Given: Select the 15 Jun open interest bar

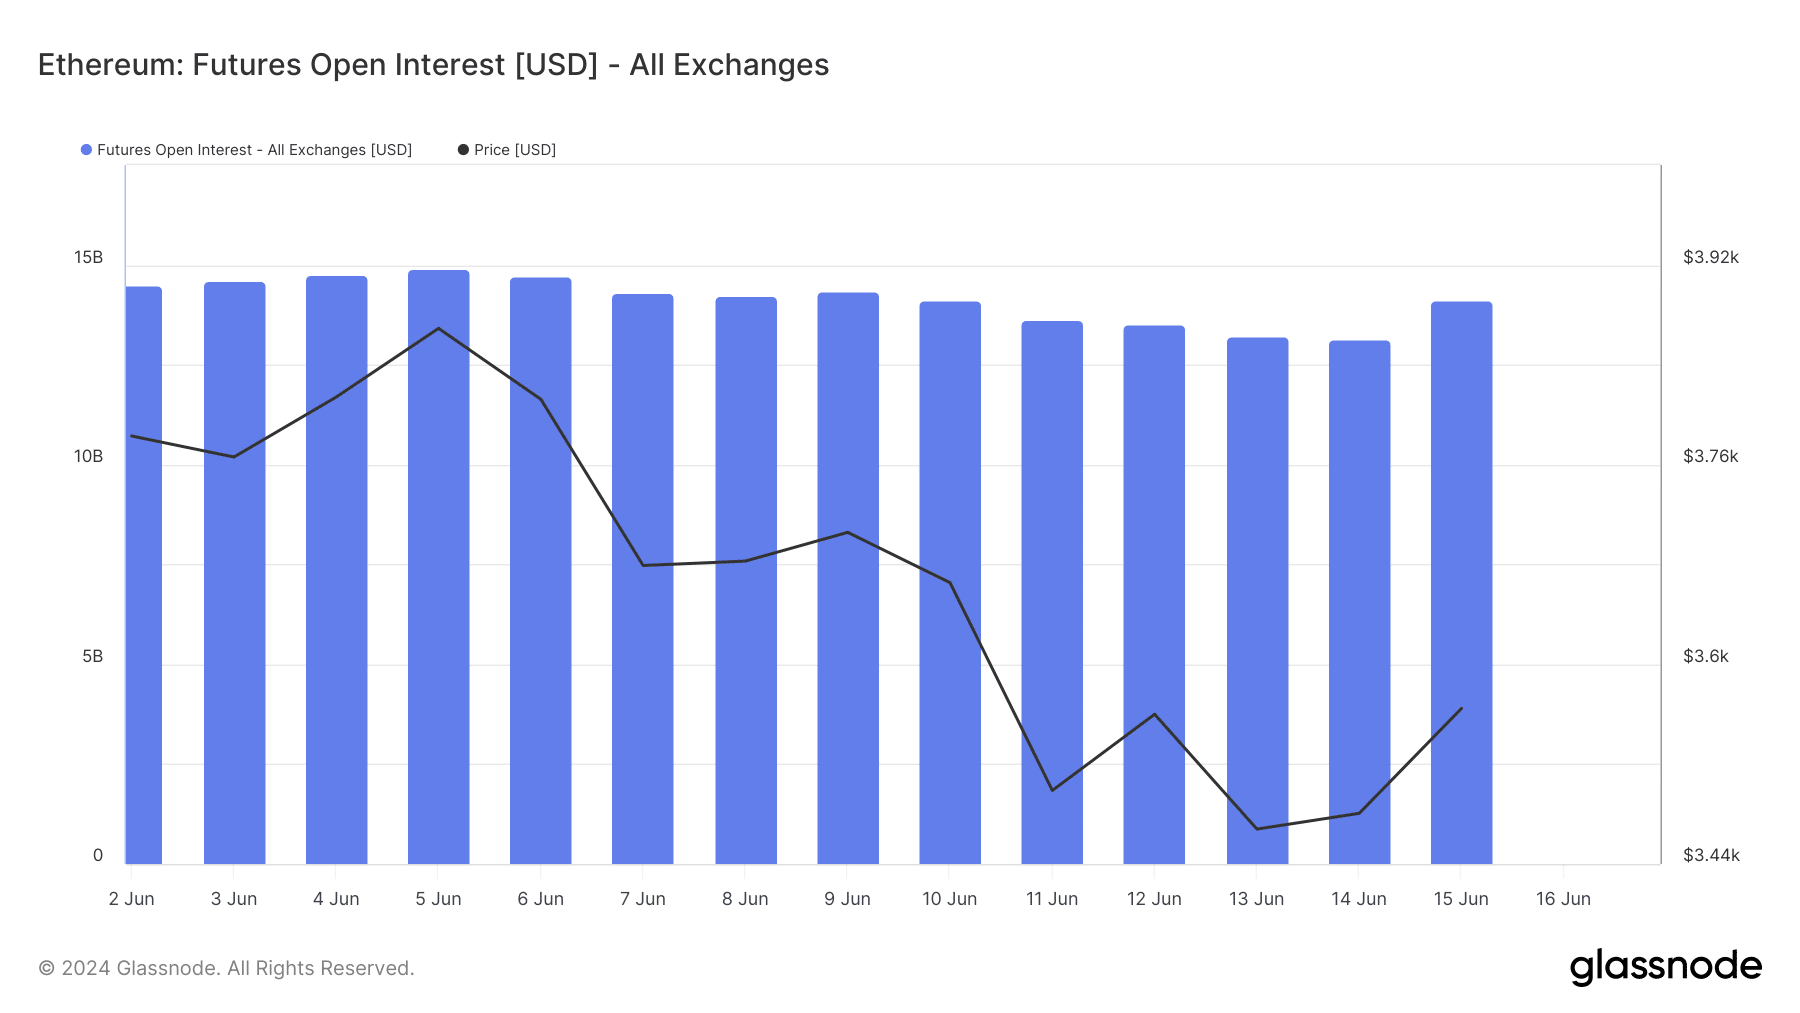Looking at the screenshot, I should click(x=1461, y=583).
